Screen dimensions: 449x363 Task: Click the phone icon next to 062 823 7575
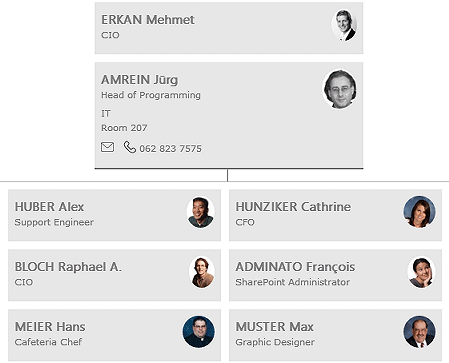point(130,147)
